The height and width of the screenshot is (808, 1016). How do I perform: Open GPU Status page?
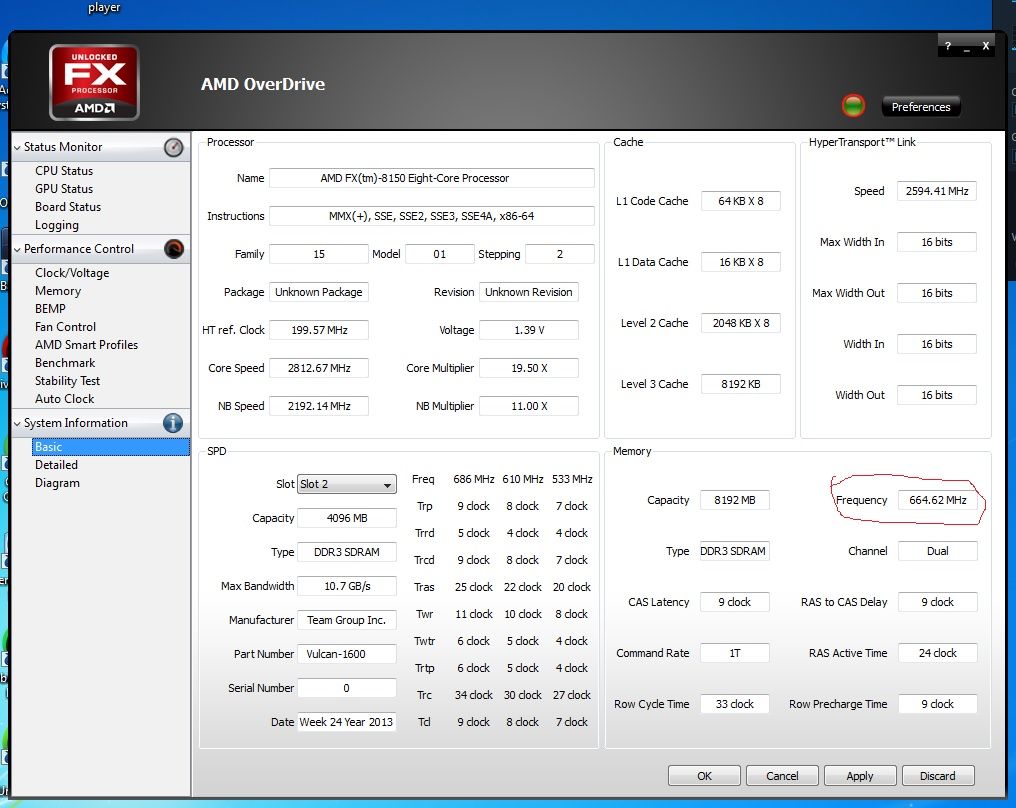[x=64, y=189]
